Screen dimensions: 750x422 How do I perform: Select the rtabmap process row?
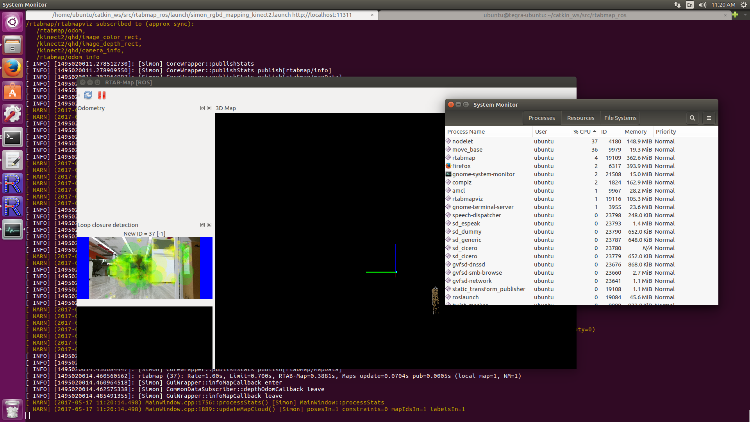point(465,157)
